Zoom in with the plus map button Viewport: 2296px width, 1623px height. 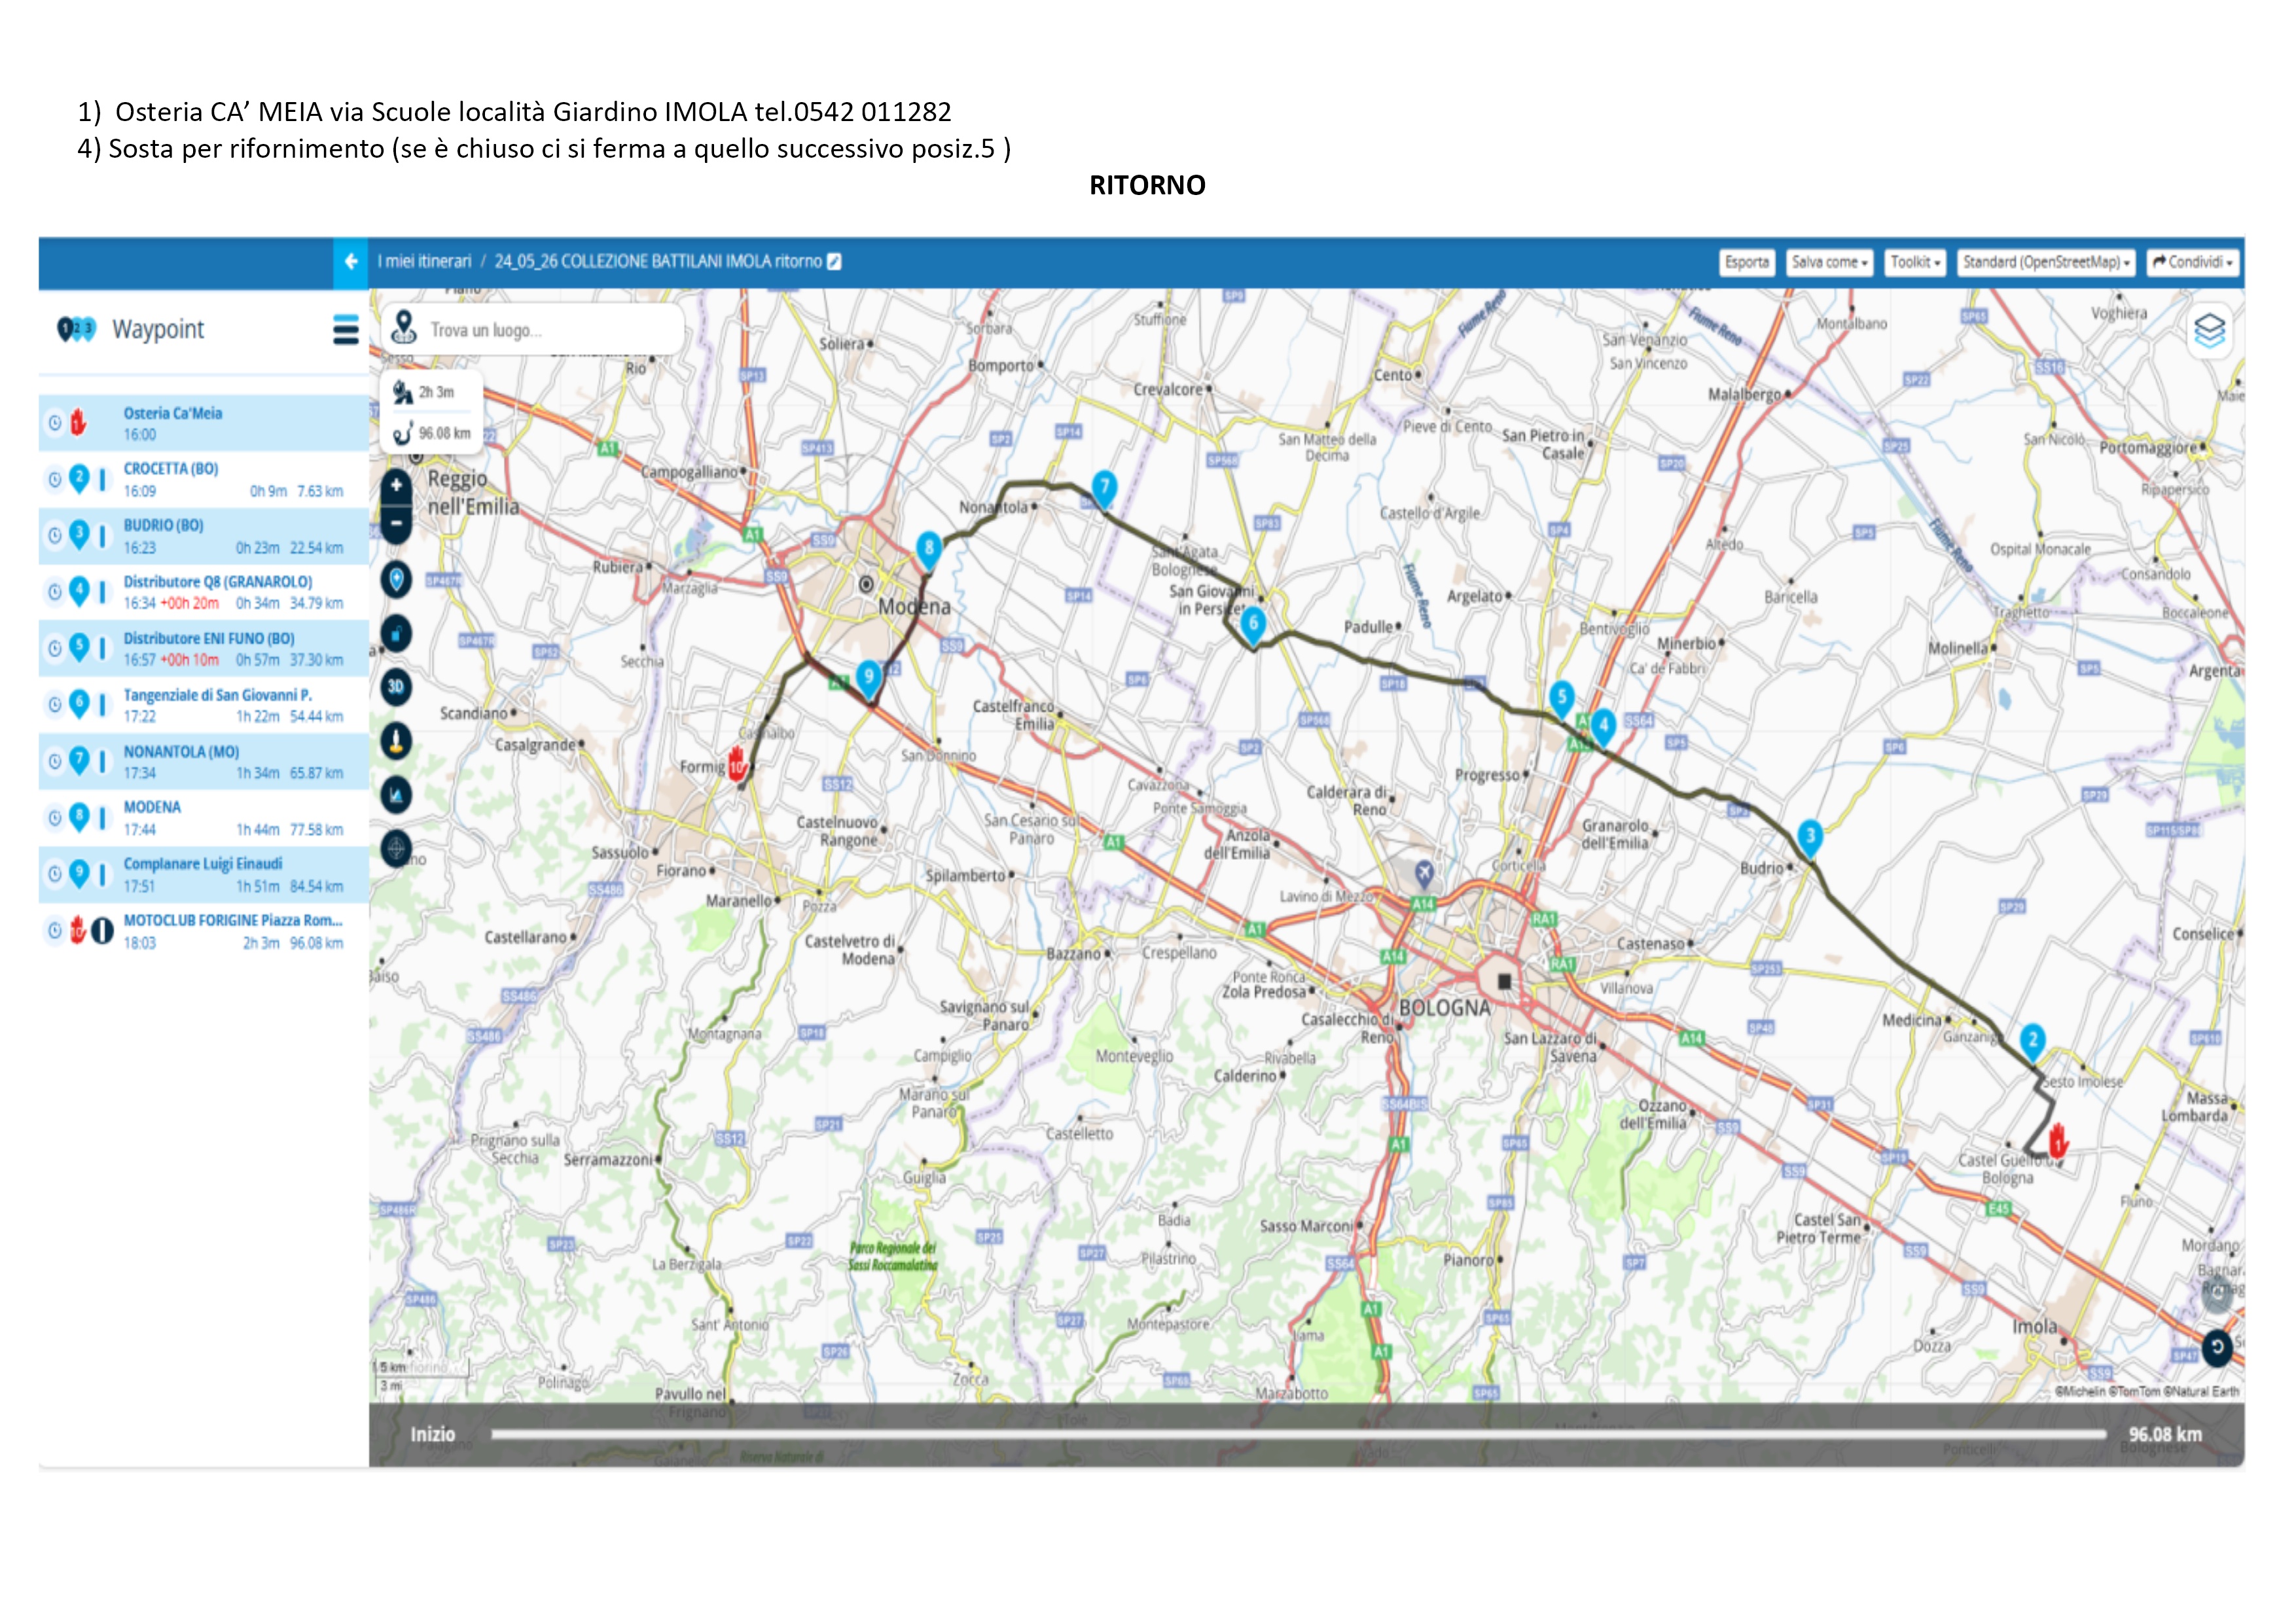pyautogui.click(x=397, y=486)
